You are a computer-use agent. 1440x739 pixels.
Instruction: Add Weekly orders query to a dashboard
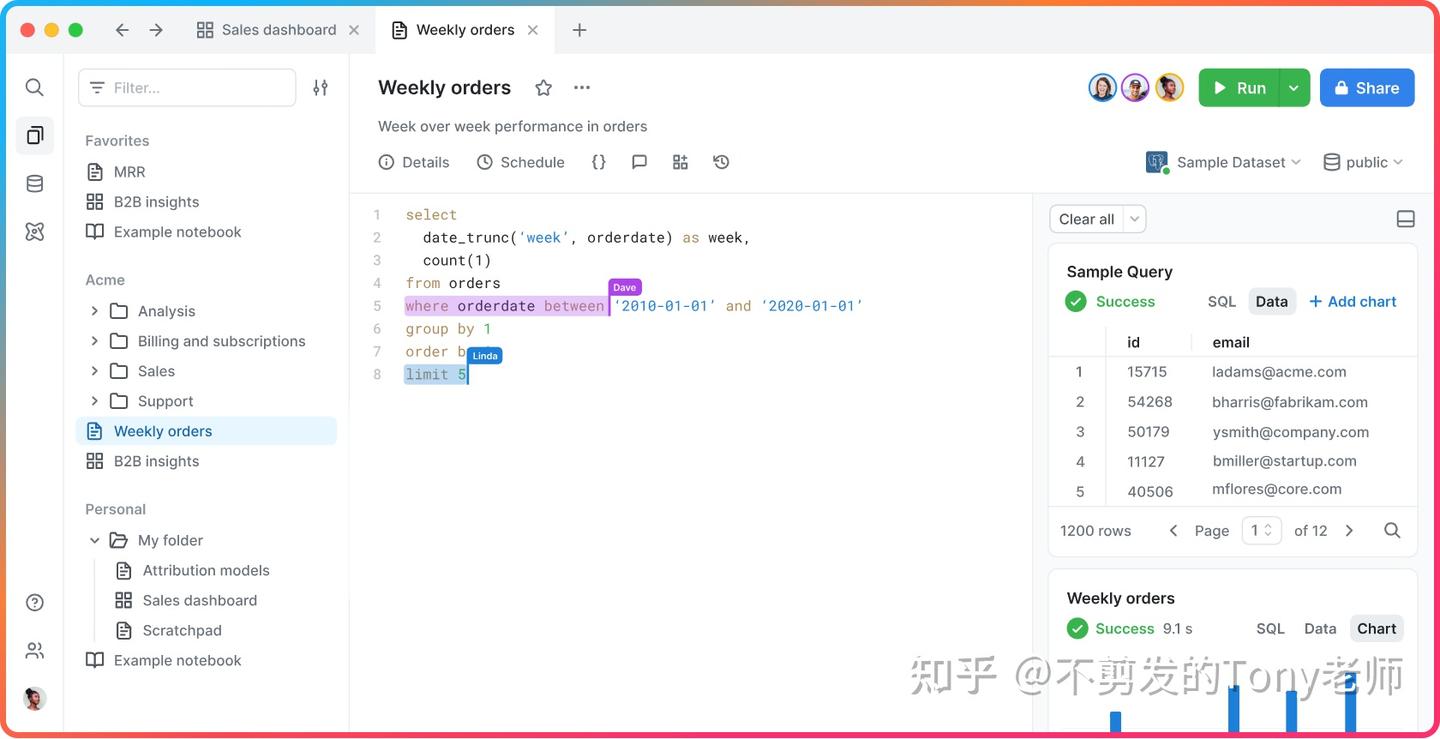680,161
